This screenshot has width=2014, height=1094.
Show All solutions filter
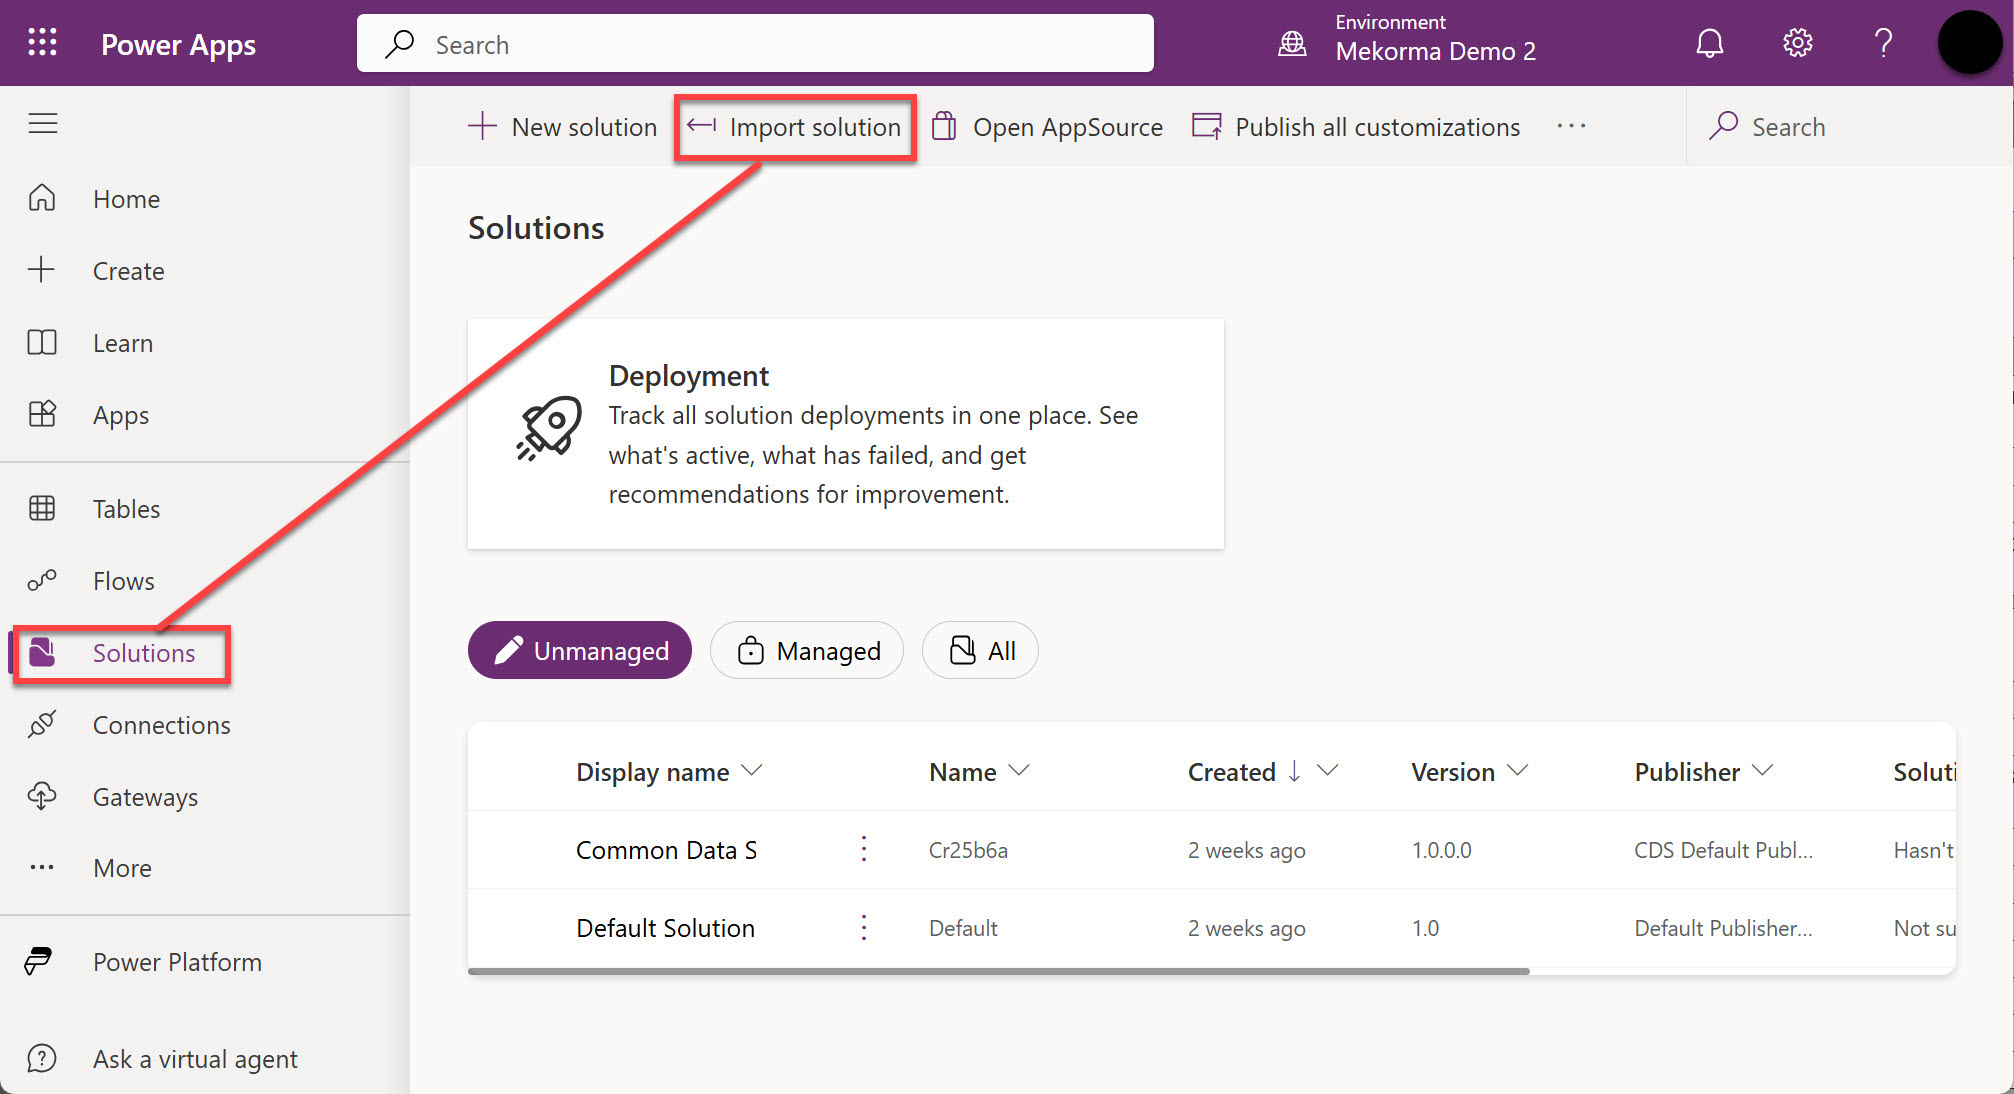[x=980, y=651]
